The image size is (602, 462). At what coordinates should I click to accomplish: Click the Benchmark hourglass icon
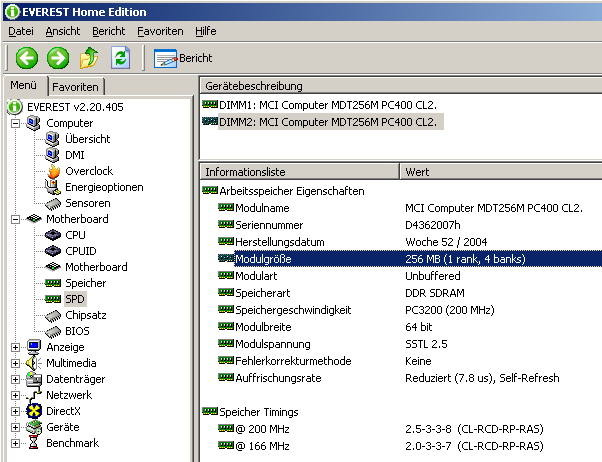pos(34,443)
